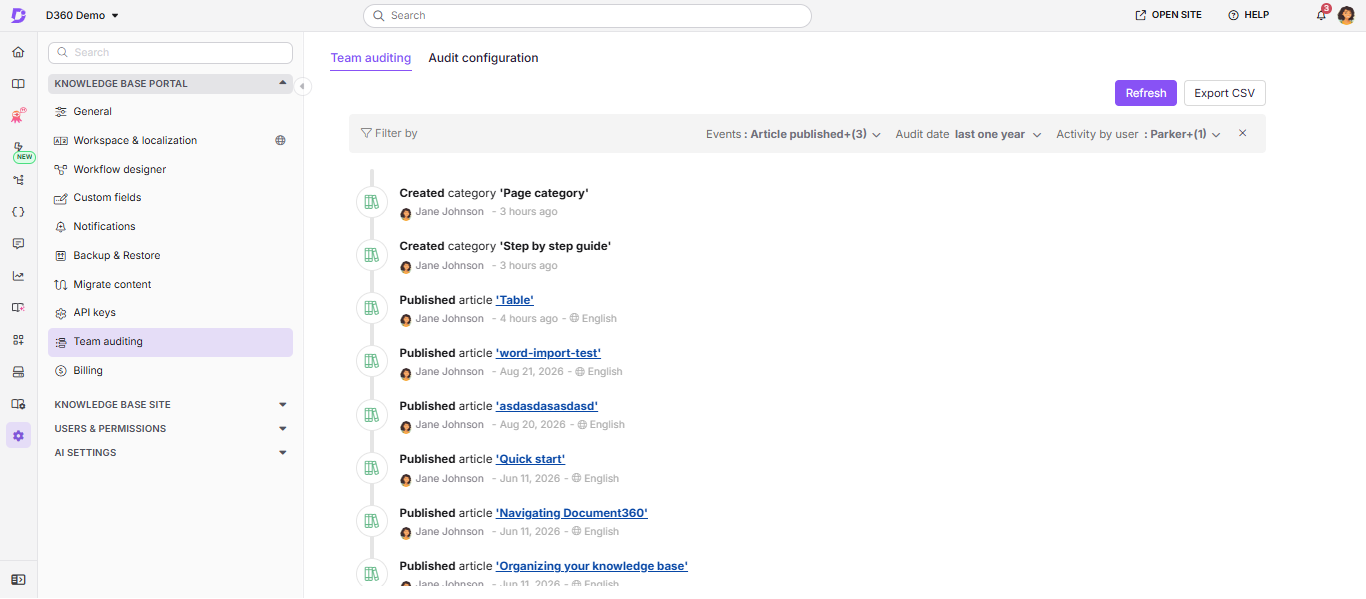Image resolution: width=1366 pixels, height=599 pixels.
Task: Click the Document360 logo
Action: (x=18, y=15)
